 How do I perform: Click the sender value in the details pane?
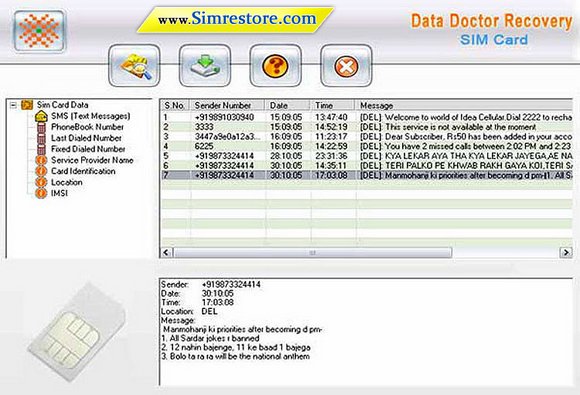pos(231,284)
